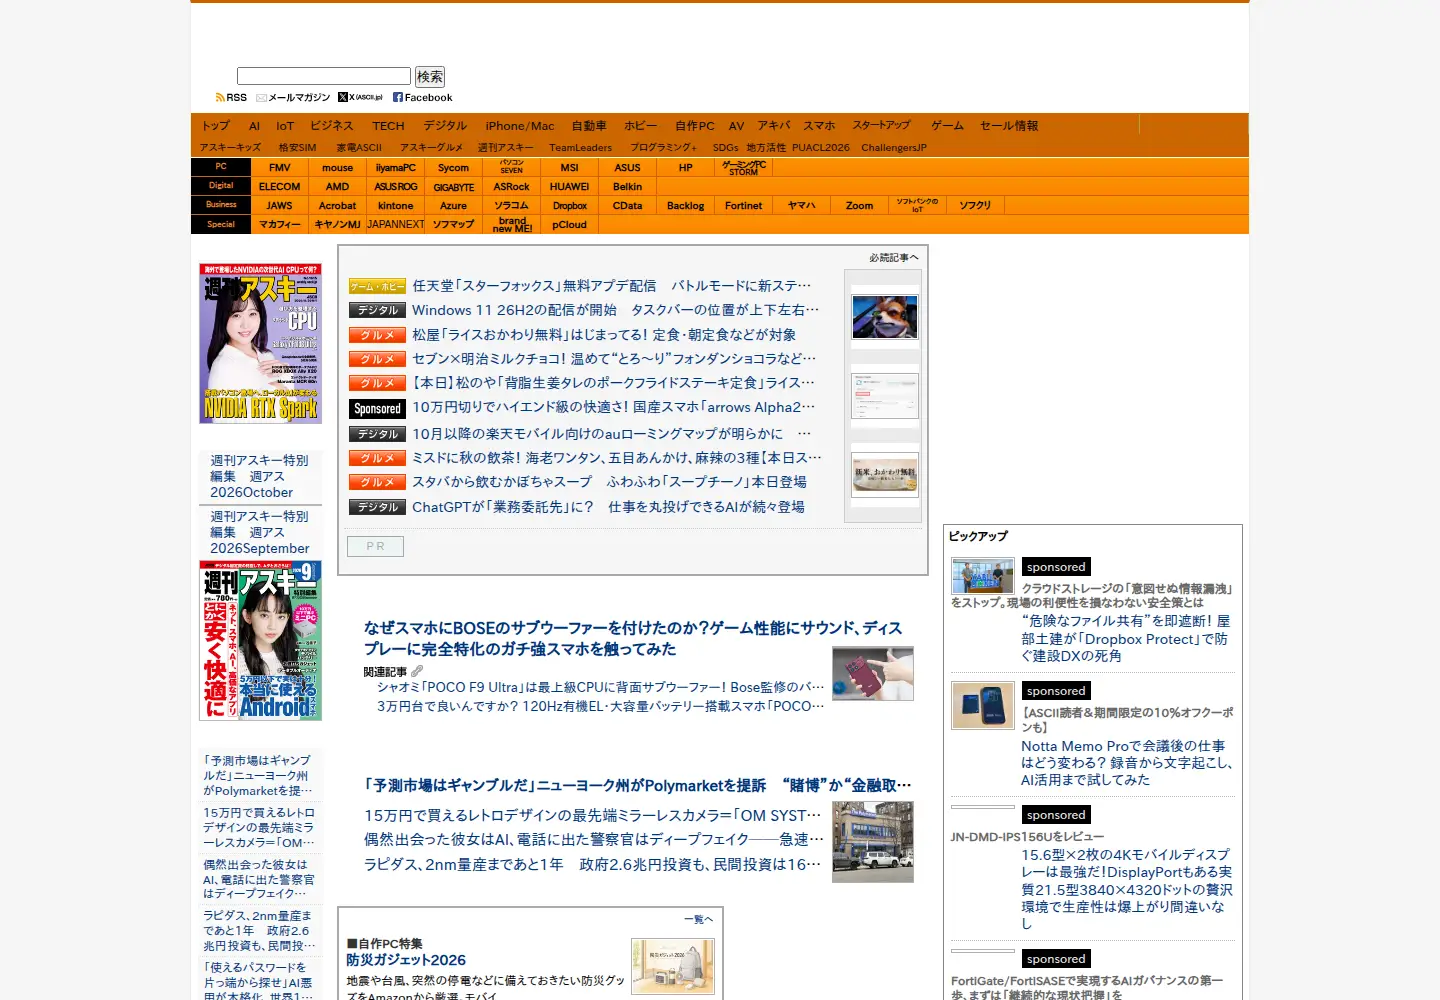The image size is (1440, 1000).
Task: Click the Zoom sponsor logo
Action: click(860, 206)
